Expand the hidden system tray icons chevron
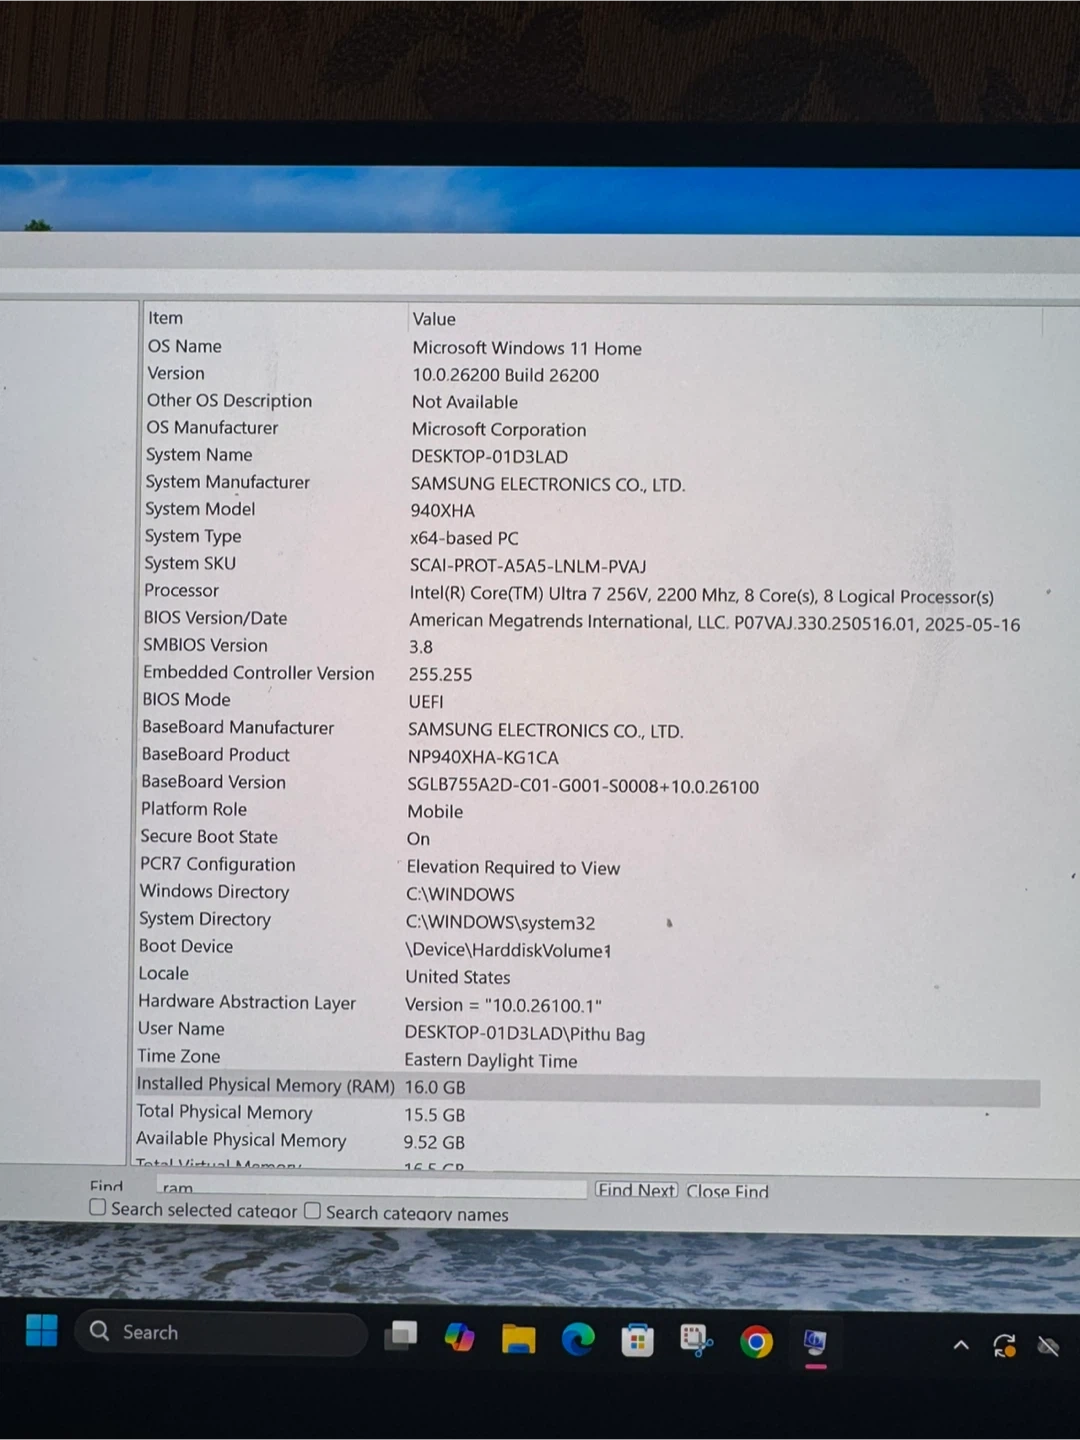This screenshot has height=1440, width=1080. [x=961, y=1345]
